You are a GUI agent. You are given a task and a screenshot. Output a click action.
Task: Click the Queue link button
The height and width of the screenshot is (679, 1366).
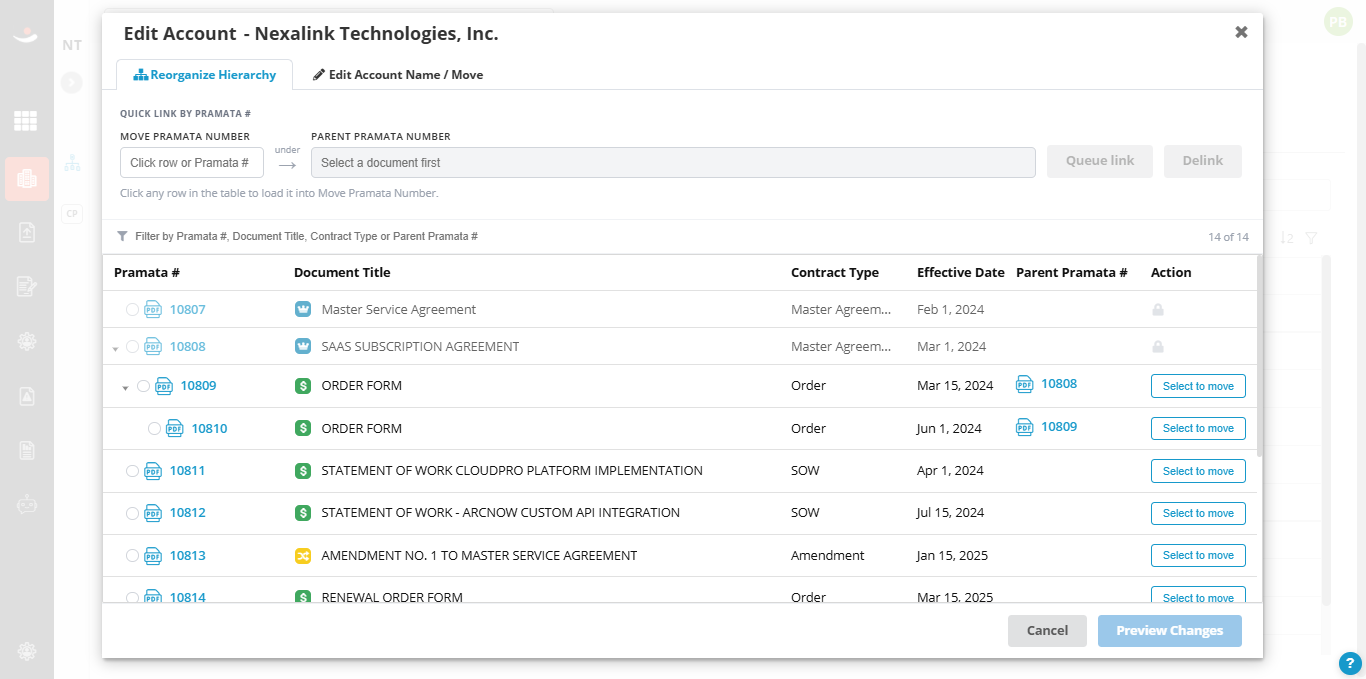(x=1100, y=161)
